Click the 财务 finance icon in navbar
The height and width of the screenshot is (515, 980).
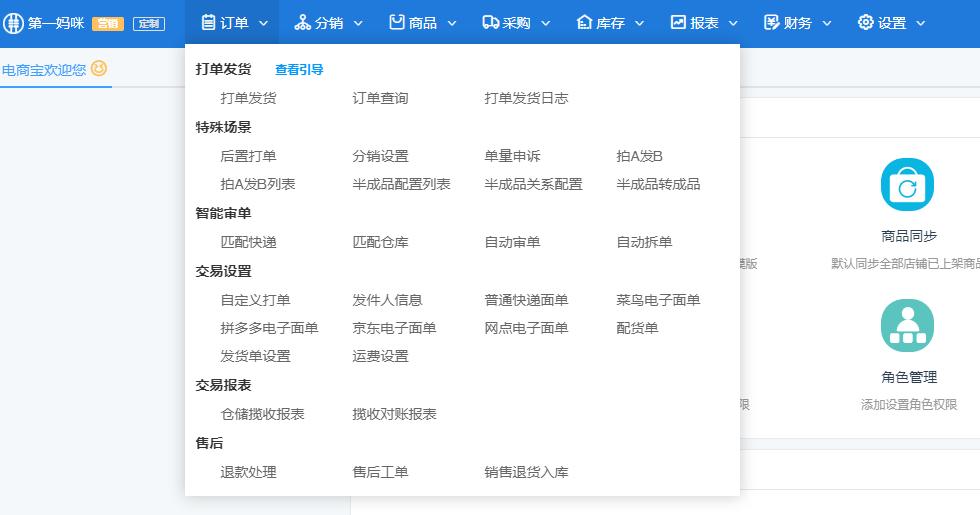772,22
